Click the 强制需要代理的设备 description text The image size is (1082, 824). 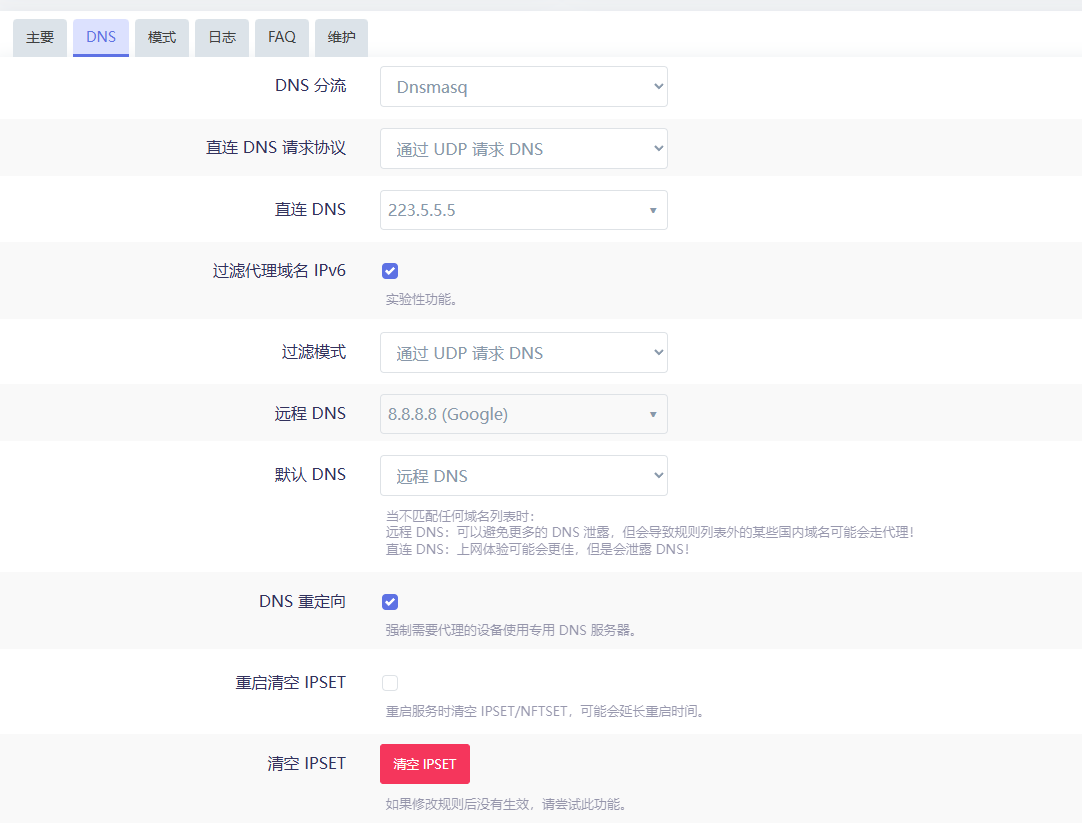pyautogui.click(x=511, y=630)
